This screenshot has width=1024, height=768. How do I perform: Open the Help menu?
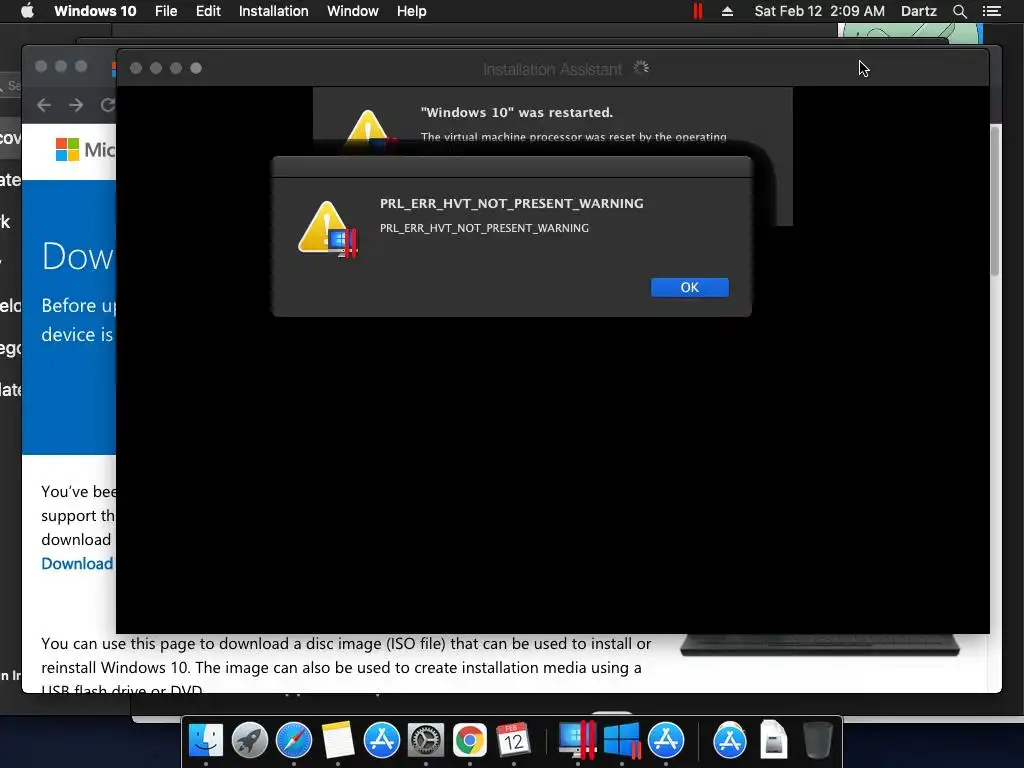click(x=411, y=11)
